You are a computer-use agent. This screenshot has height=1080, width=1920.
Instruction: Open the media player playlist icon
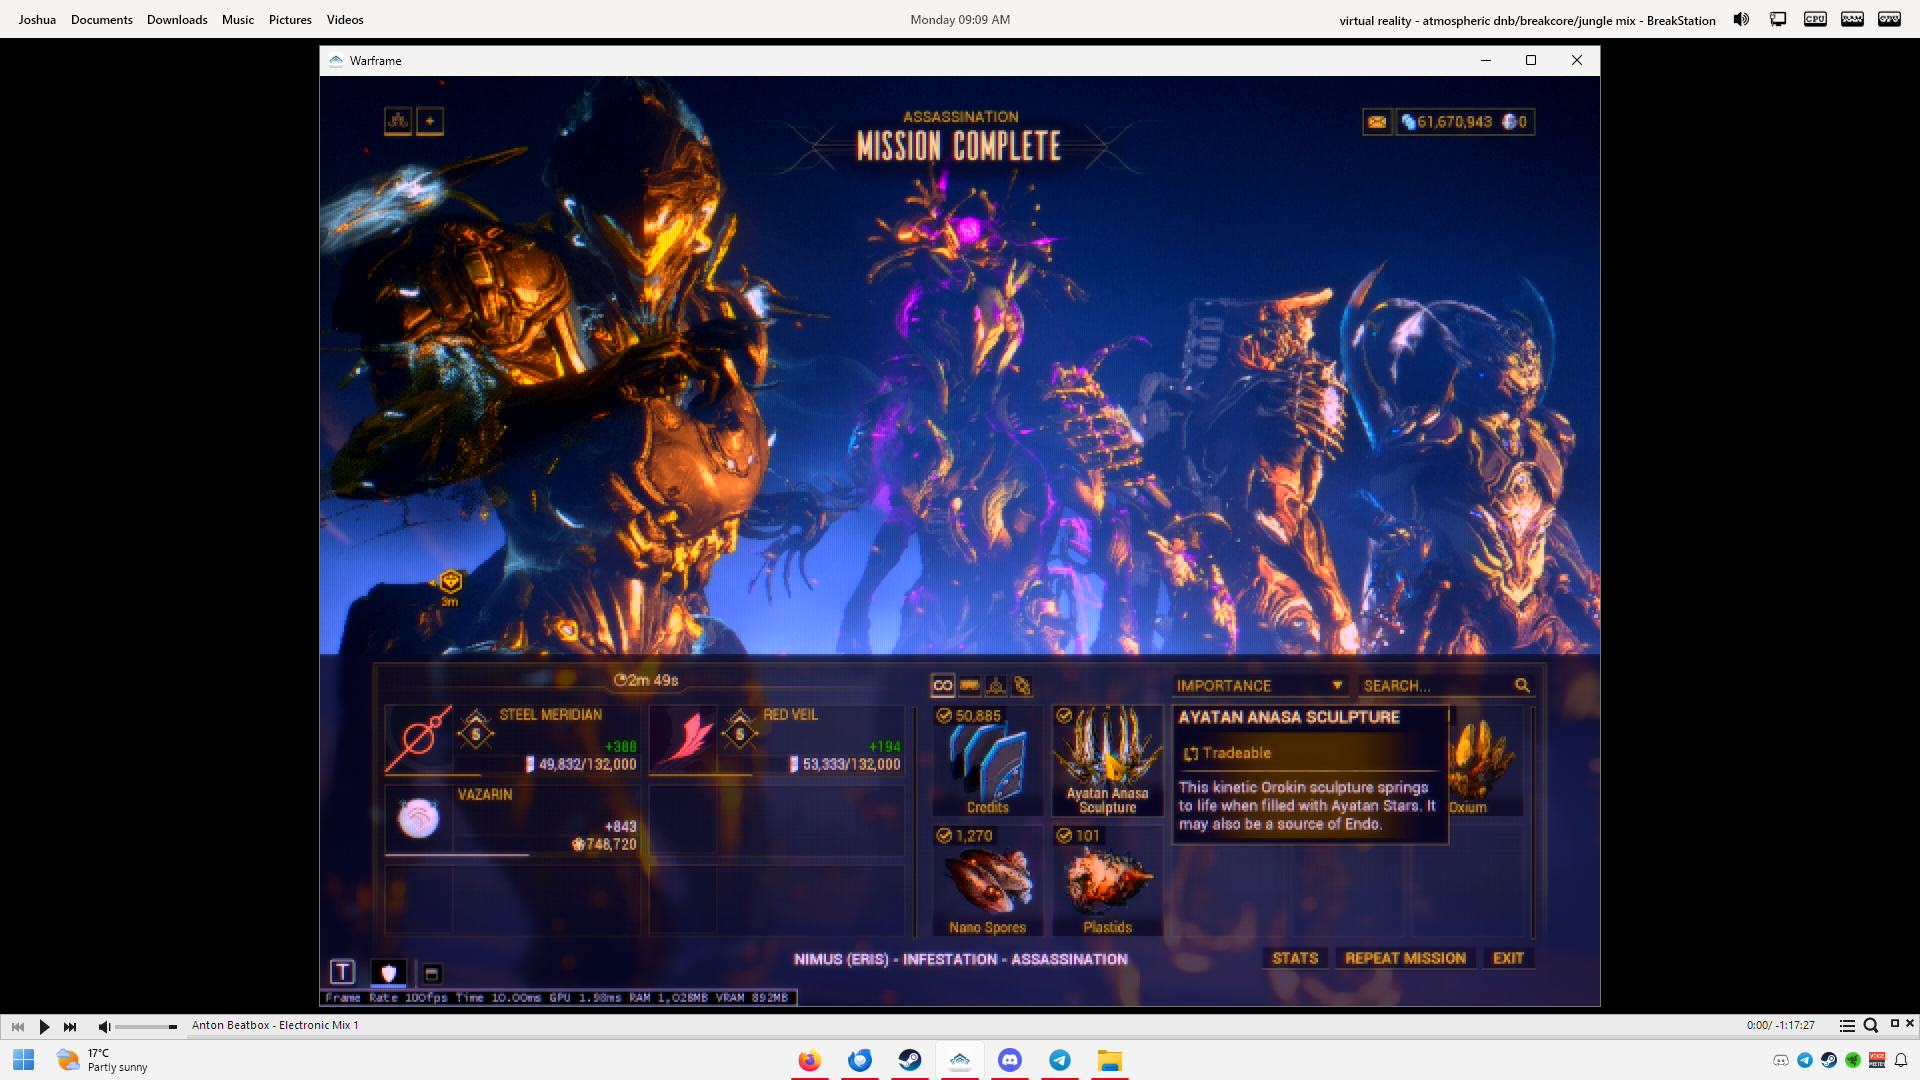click(1847, 1025)
